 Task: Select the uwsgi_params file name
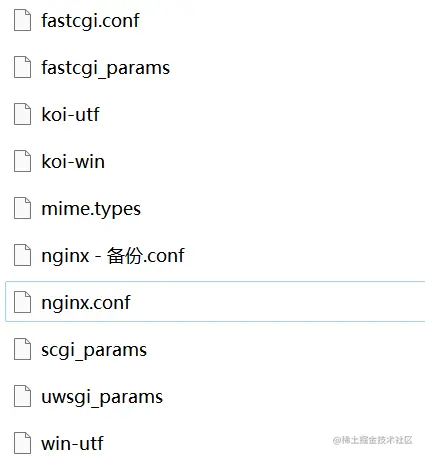[x=102, y=397]
